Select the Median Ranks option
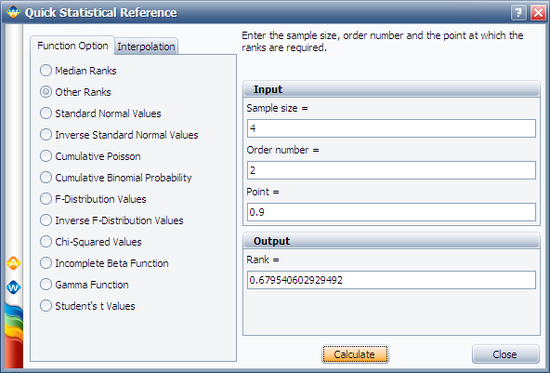This screenshot has height=373, width=550. (x=78, y=71)
